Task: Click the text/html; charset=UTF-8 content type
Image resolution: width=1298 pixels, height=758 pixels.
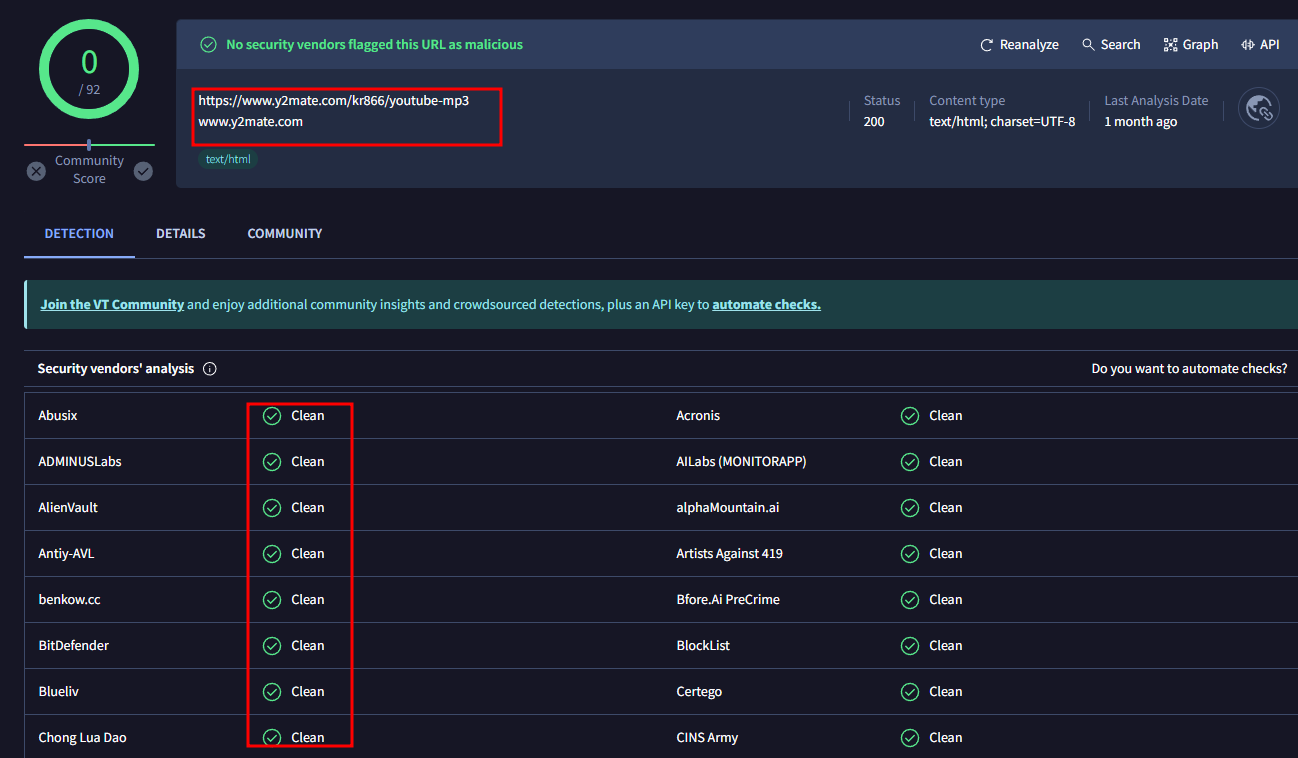Action: click(1002, 122)
